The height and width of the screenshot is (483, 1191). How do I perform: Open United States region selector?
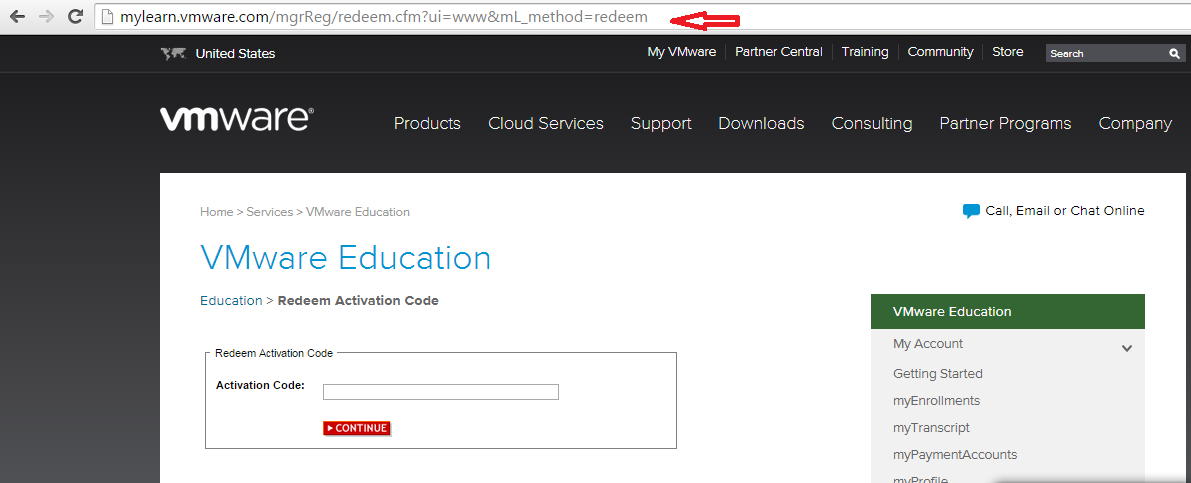[235, 54]
